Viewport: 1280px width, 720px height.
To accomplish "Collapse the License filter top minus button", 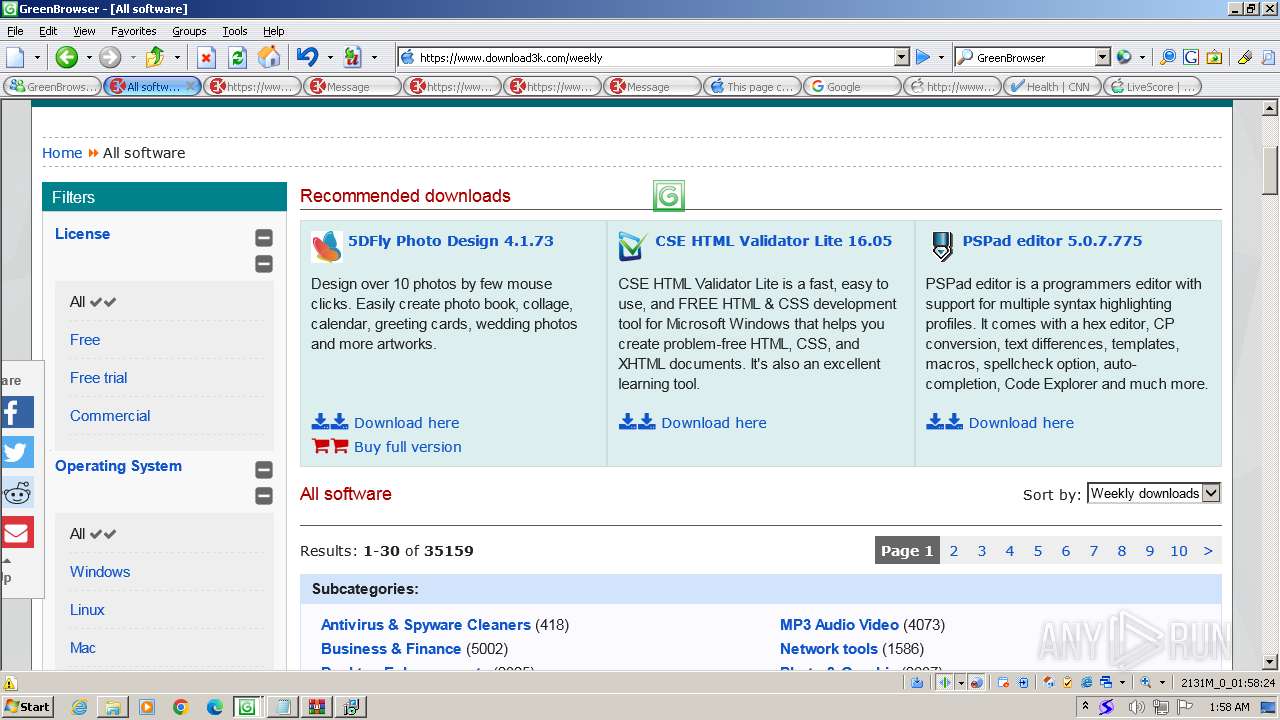I will pyautogui.click(x=264, y=238).
